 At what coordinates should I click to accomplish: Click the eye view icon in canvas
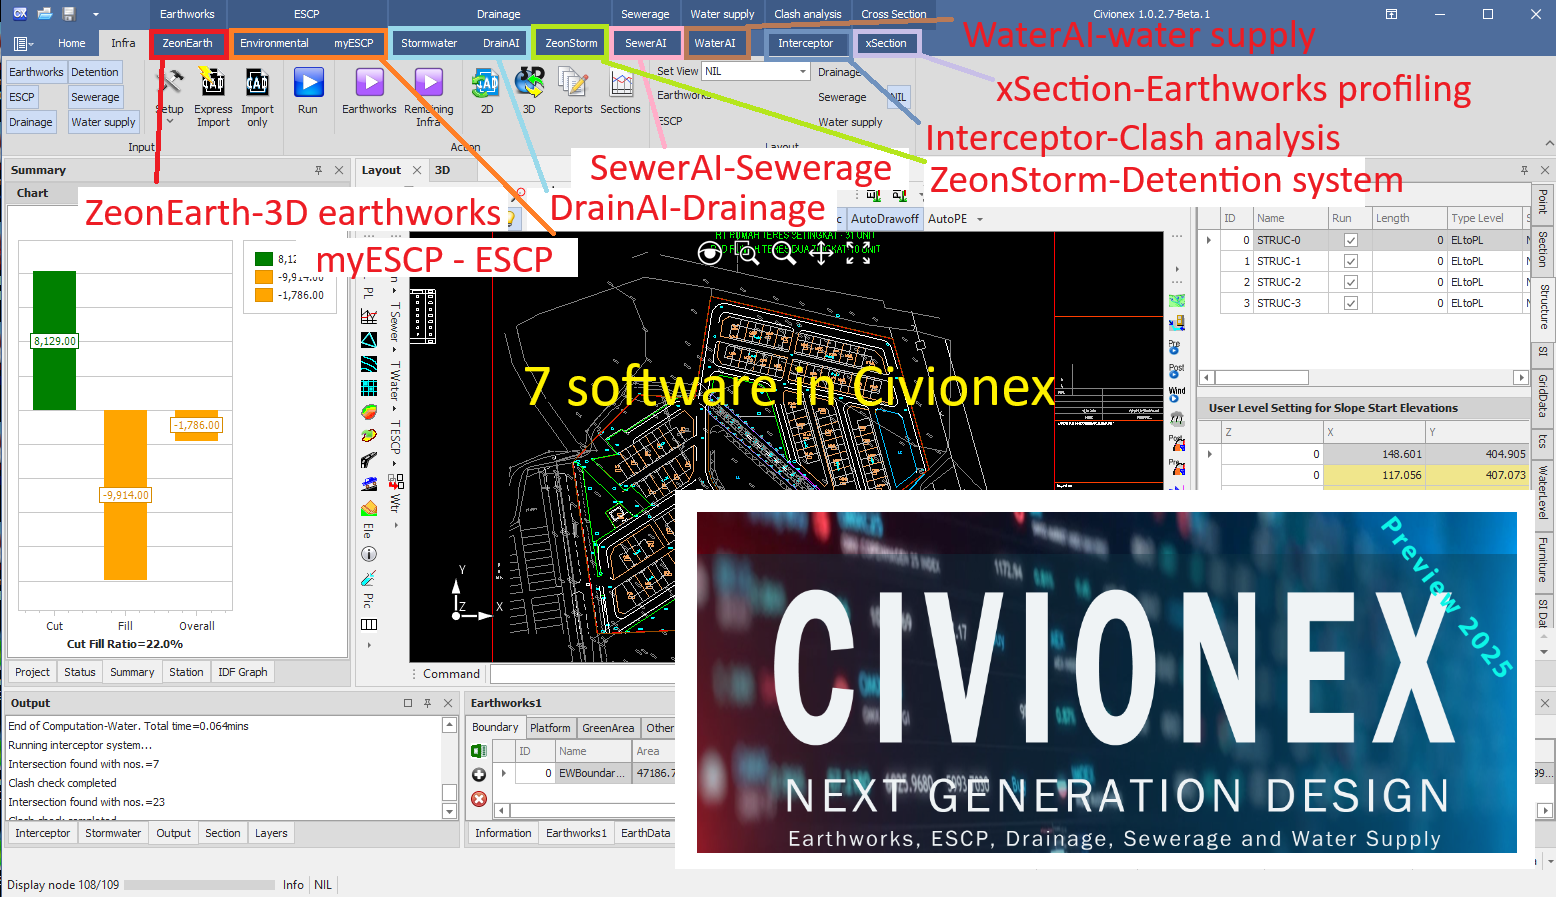pos(710,254)
